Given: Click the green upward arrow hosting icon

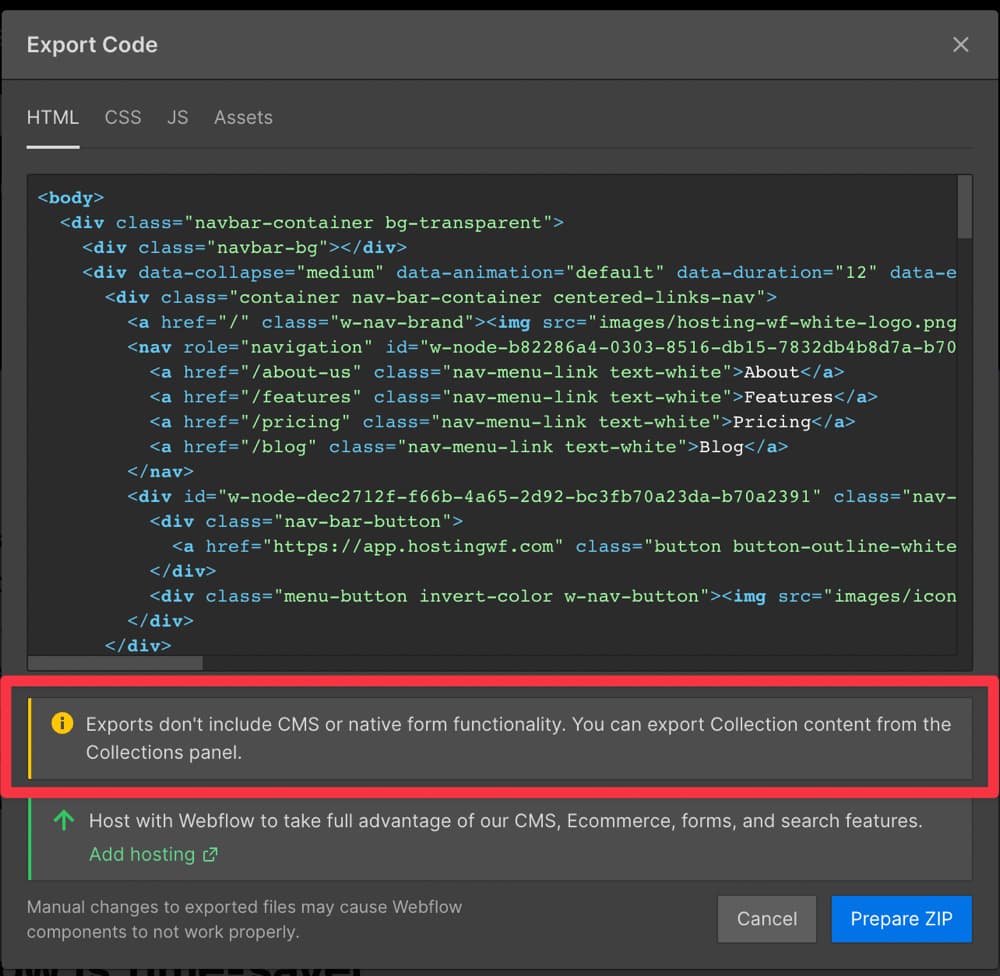Looking at the screenshot, I should coord(63,820).
